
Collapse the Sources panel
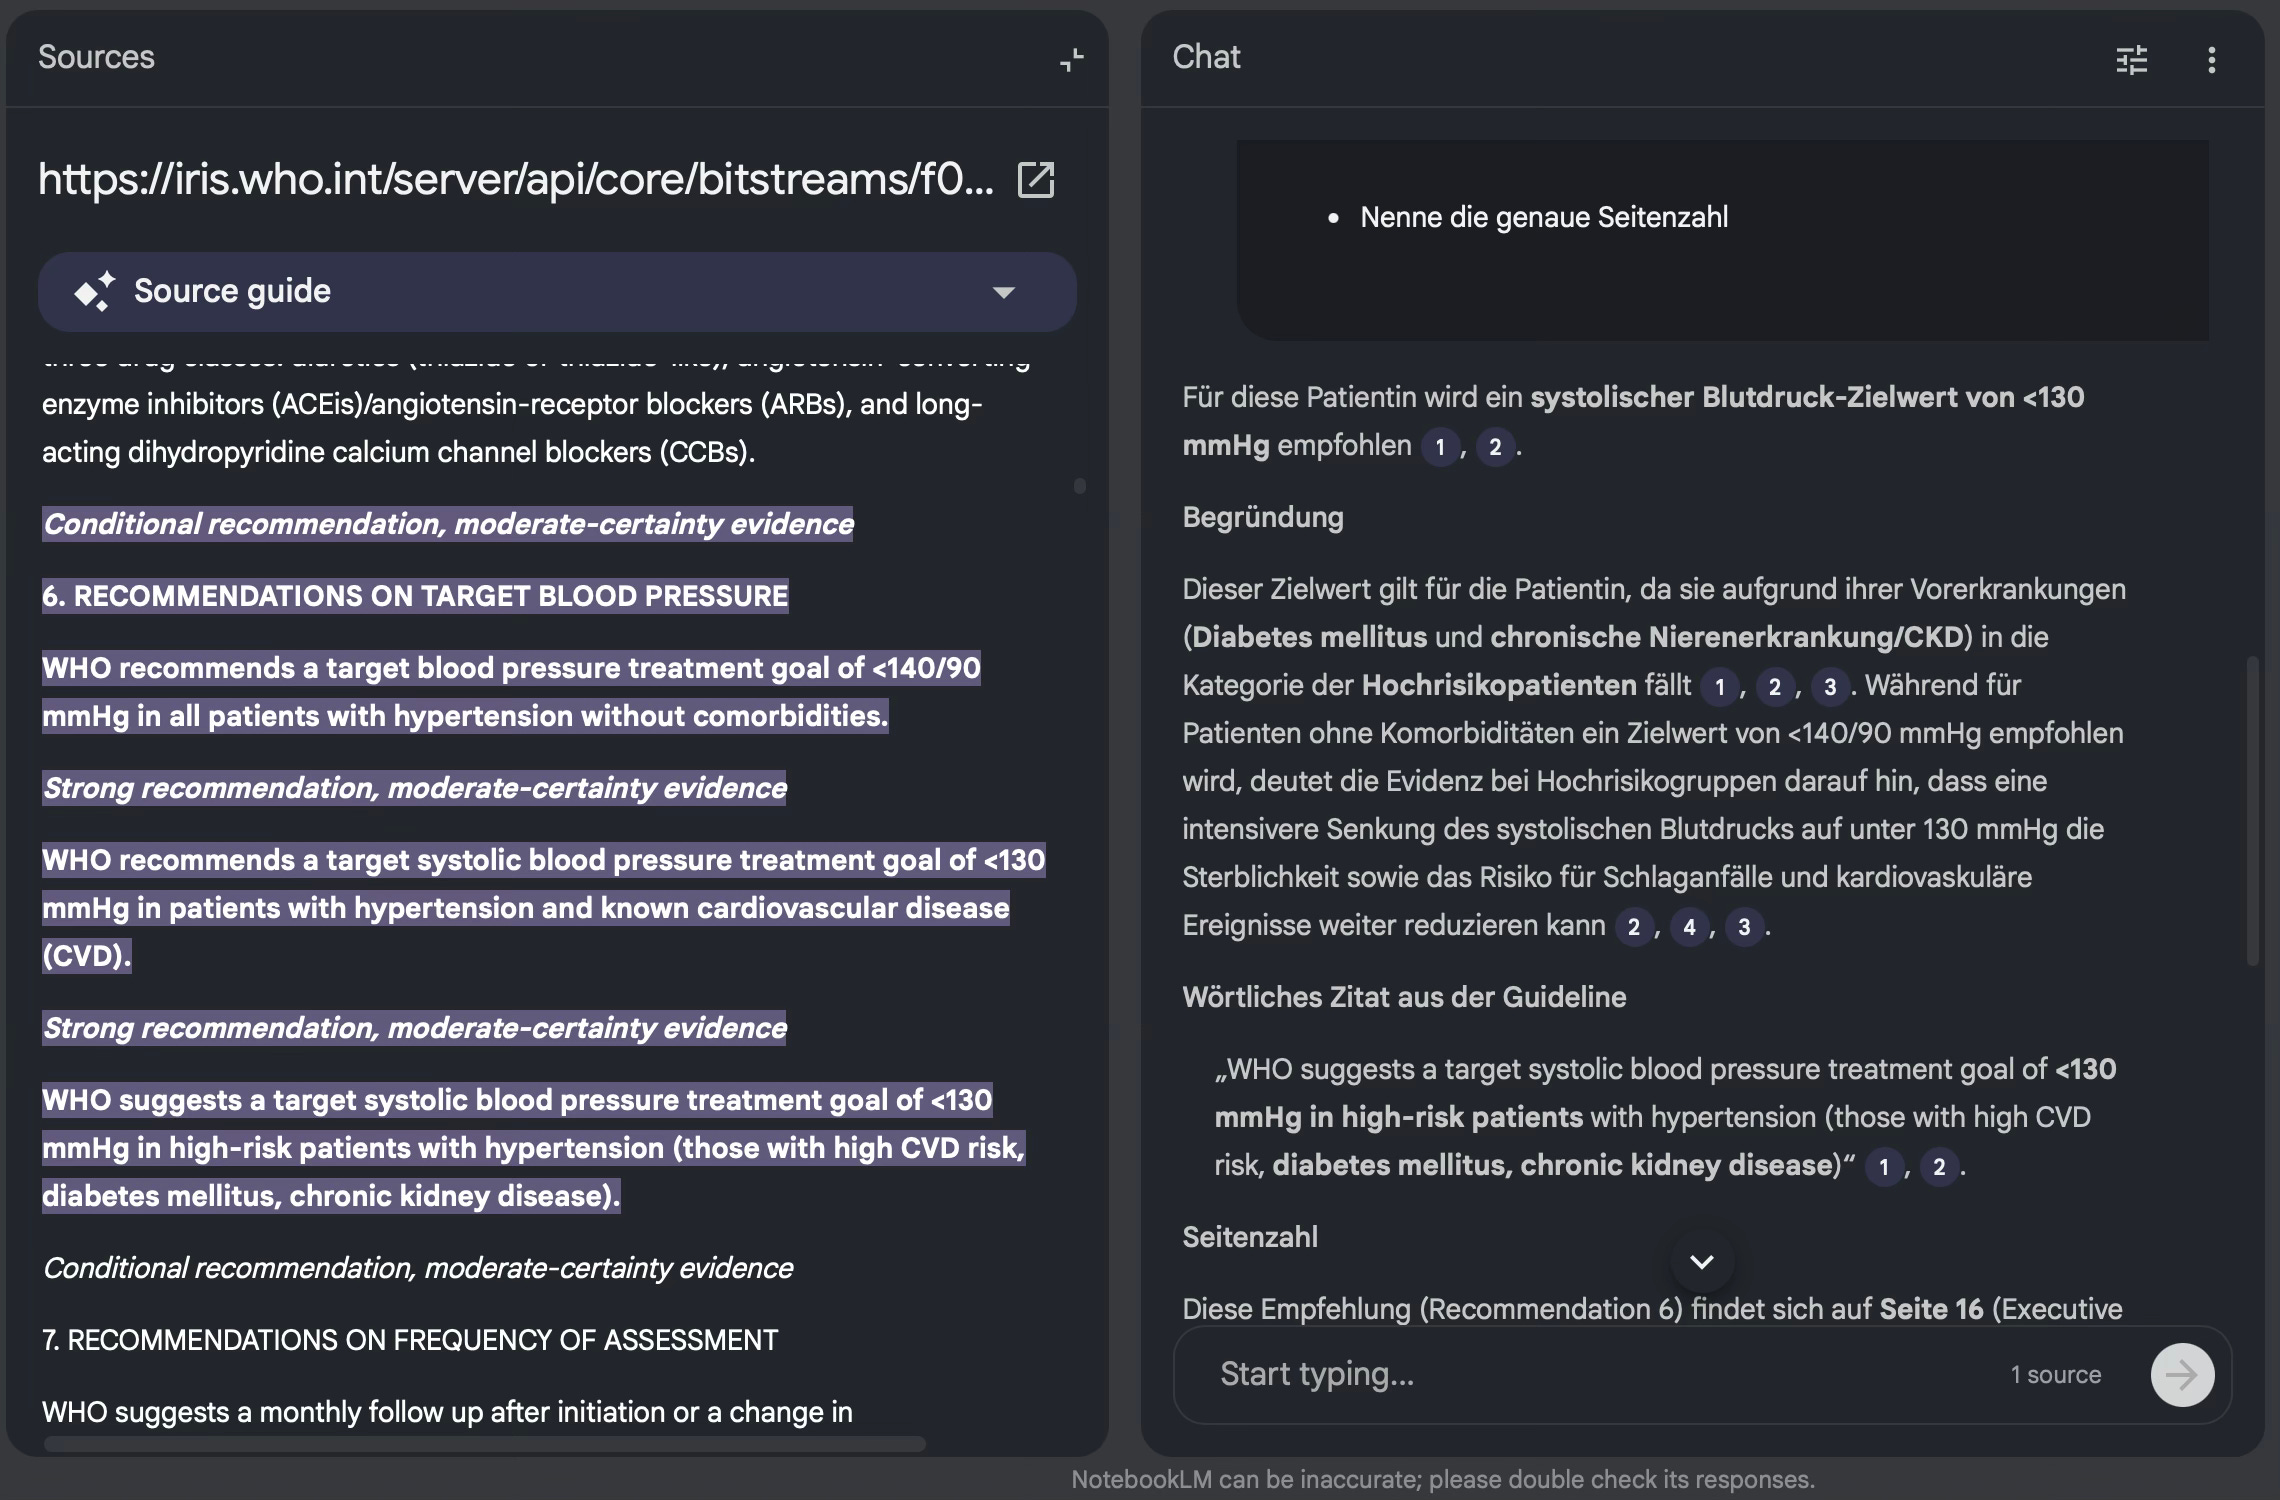(1071, 60)
